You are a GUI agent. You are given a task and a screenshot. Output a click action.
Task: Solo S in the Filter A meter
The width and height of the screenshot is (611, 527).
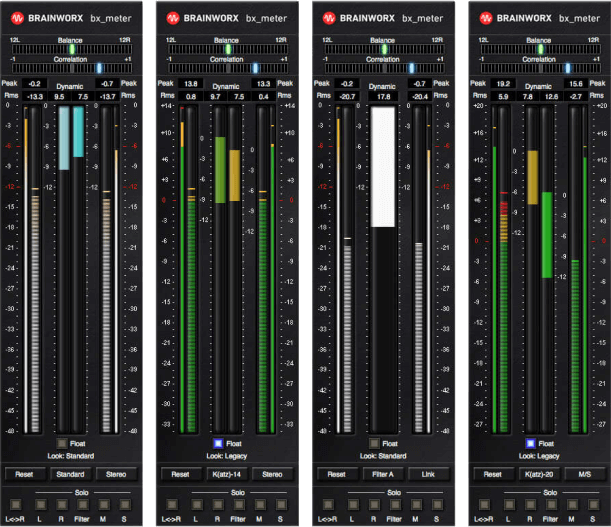[x=437, y=504]
